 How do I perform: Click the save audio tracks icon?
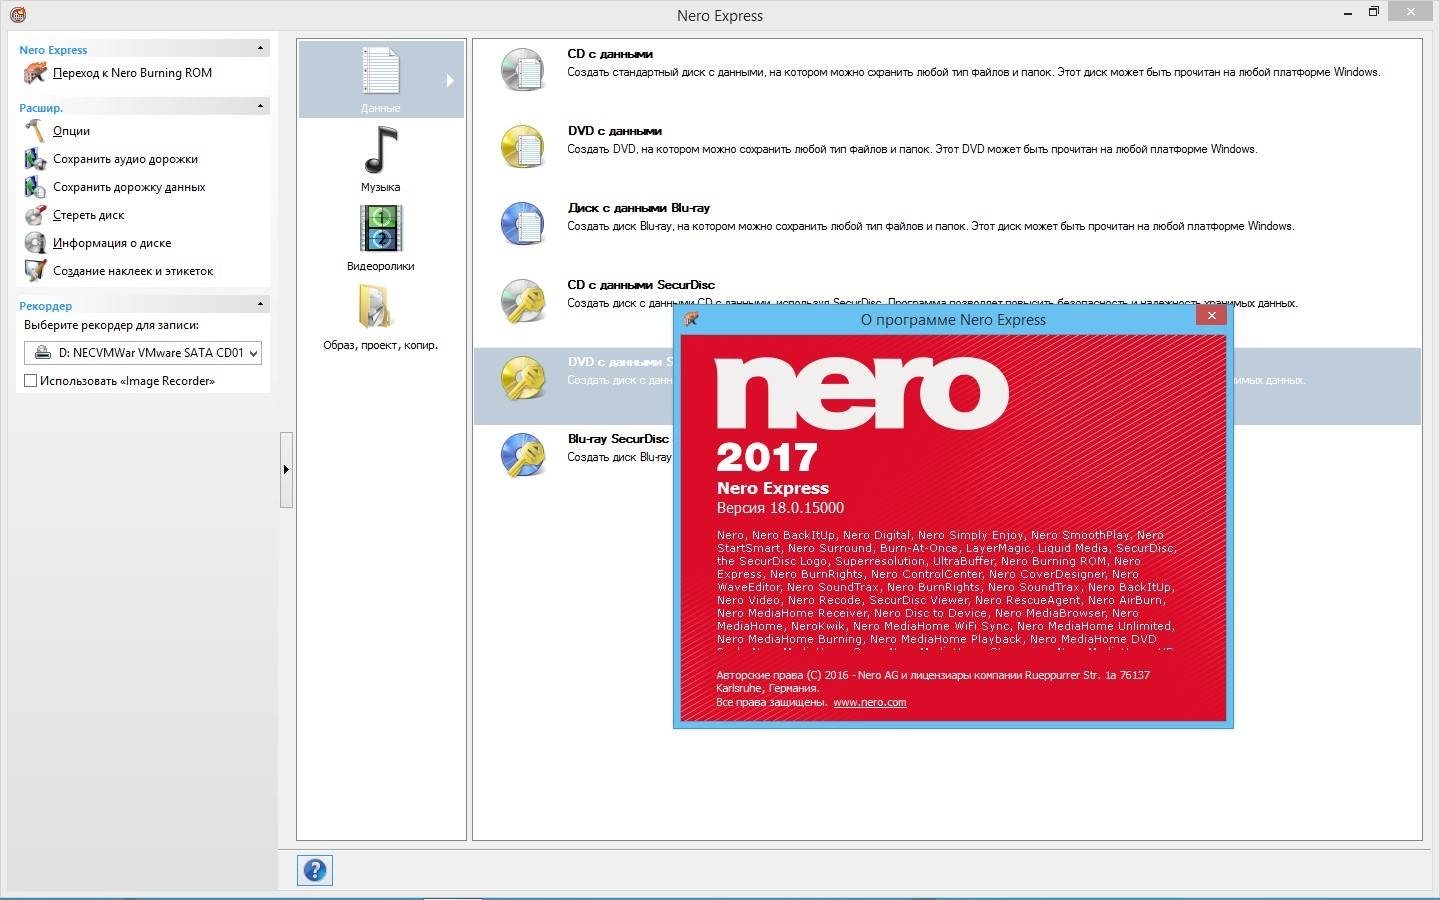click(35, 159)
